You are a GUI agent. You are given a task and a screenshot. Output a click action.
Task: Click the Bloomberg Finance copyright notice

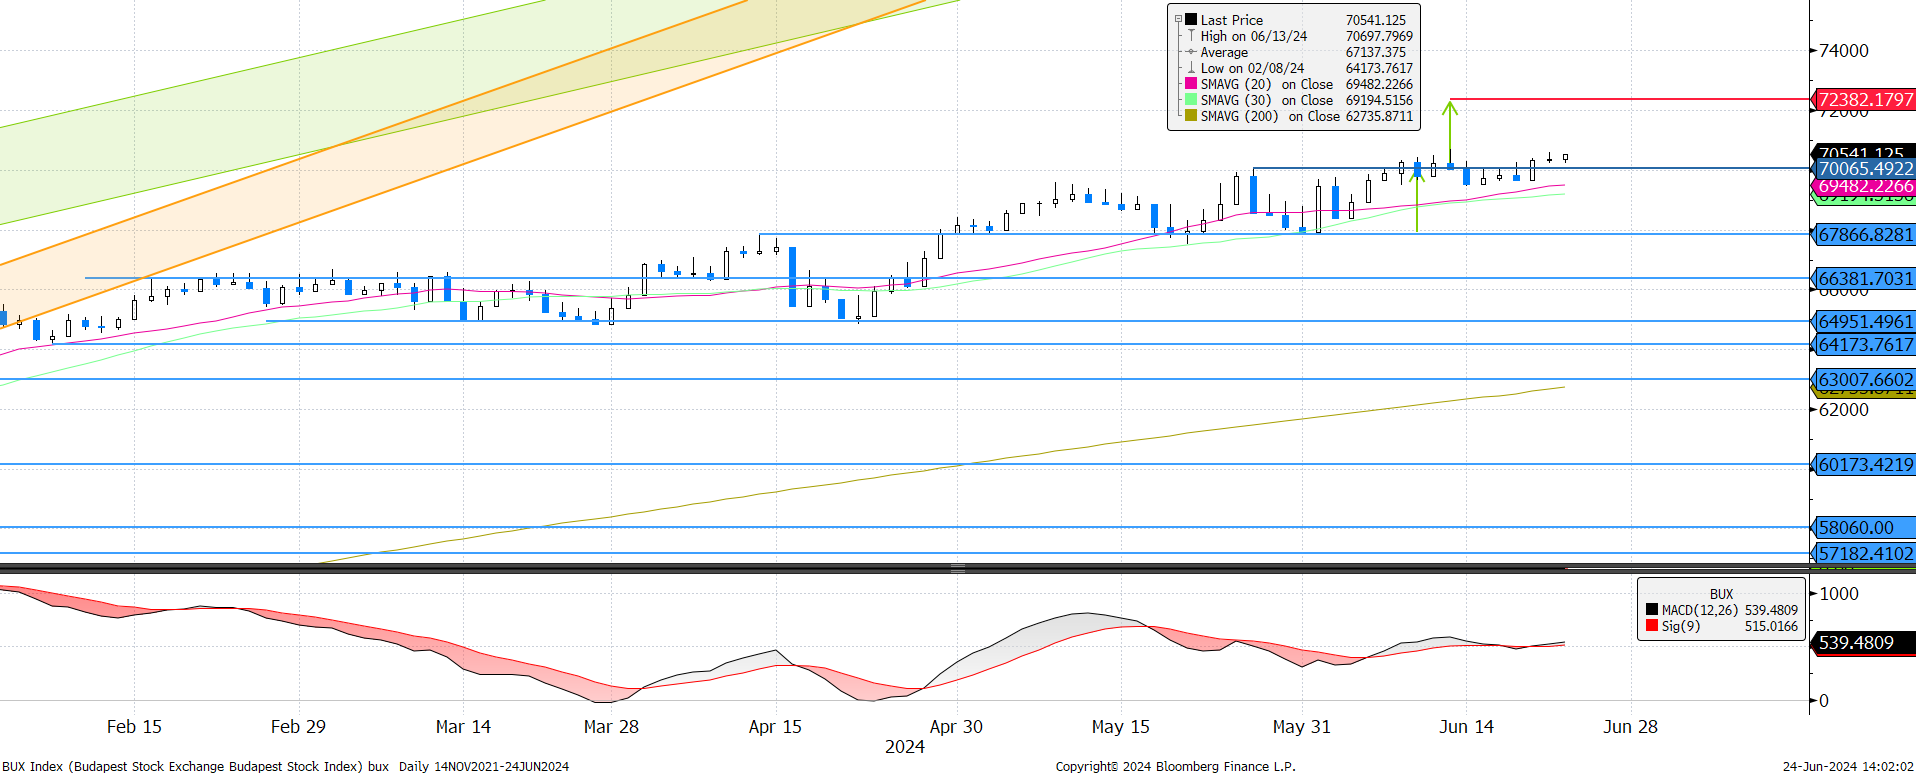point(1175,767)
